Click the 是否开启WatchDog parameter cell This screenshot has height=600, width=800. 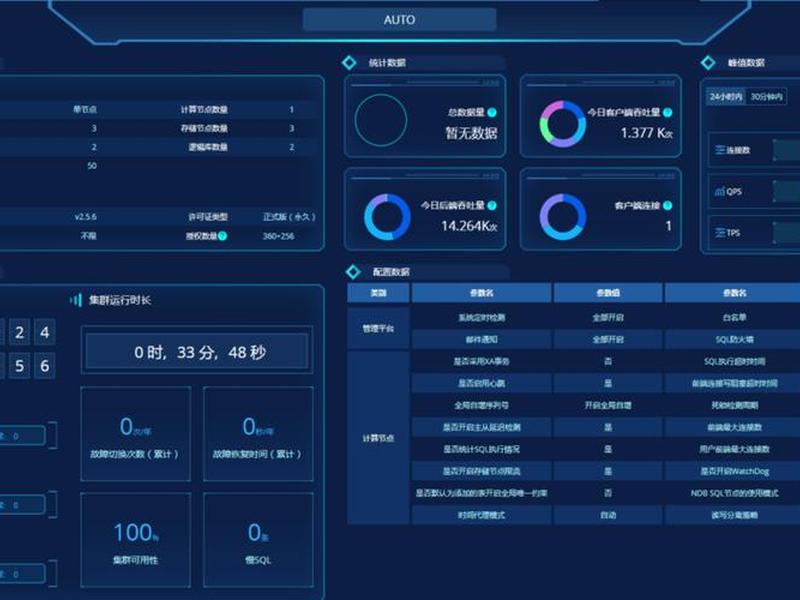click(x=735, y=471)
